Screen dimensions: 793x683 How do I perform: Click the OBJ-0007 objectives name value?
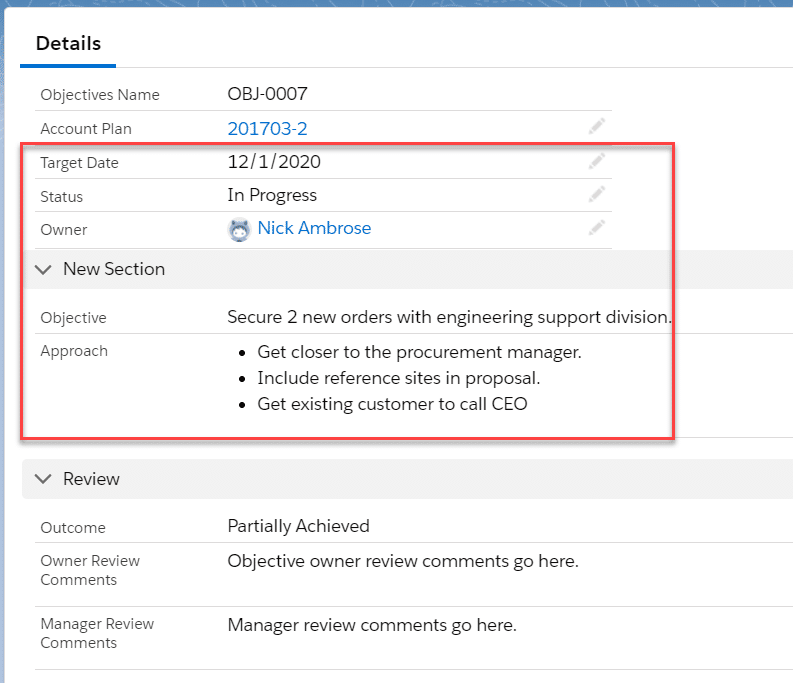(267, 94)
